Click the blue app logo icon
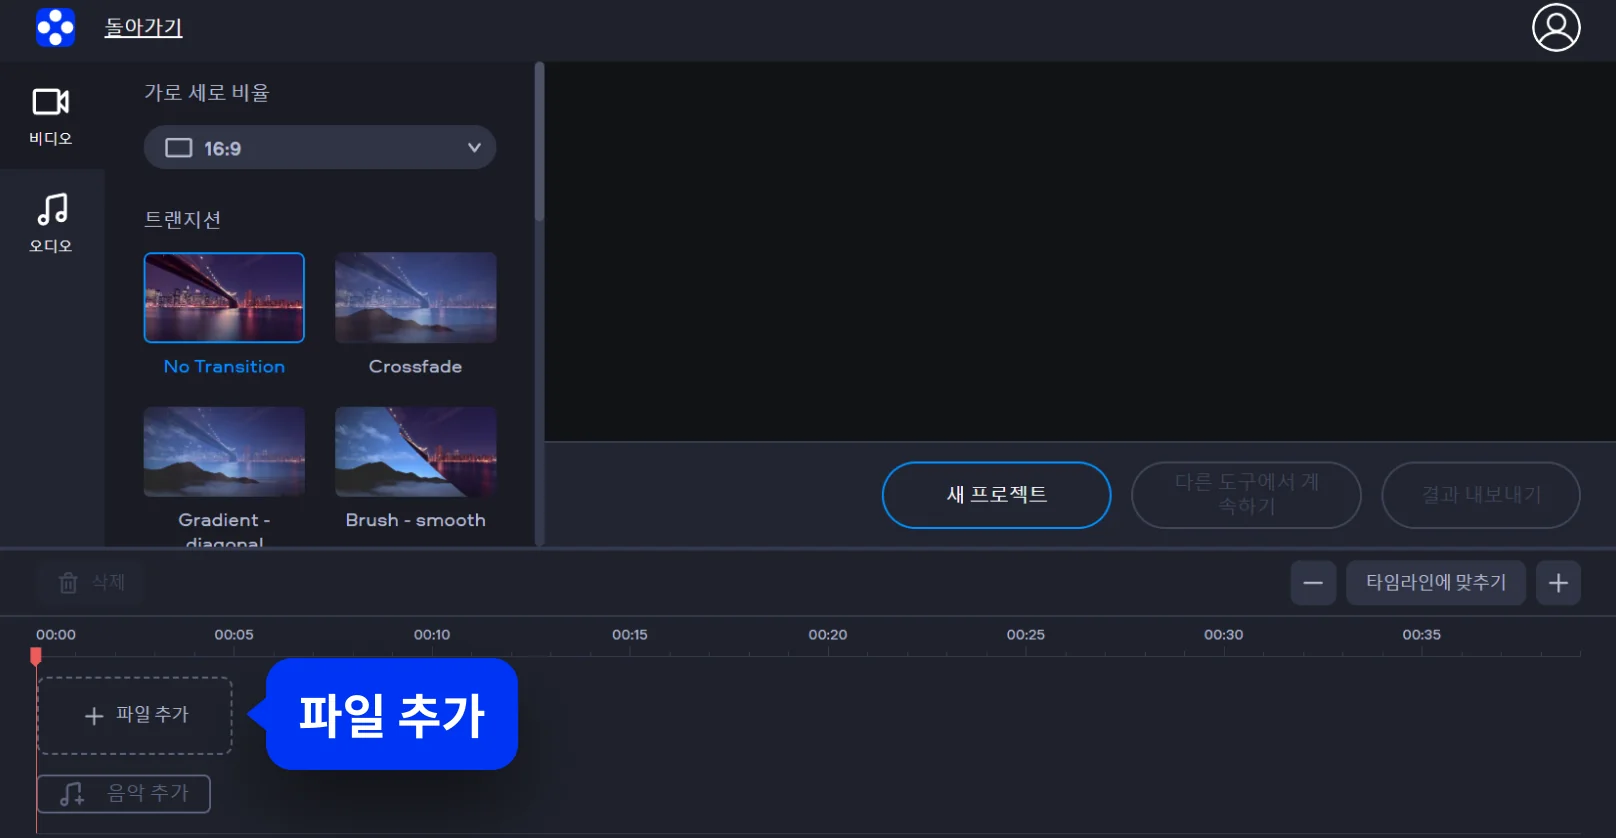Viewport: 1616px width, 838px height. pyautogui.click(x=55, y=27)
